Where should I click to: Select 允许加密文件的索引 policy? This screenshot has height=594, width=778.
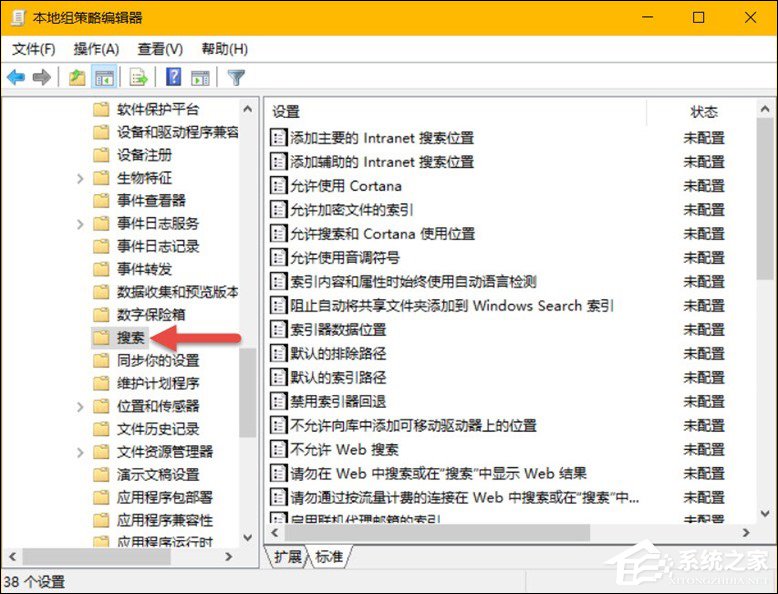pyautogui.click(x=351, y=210)
